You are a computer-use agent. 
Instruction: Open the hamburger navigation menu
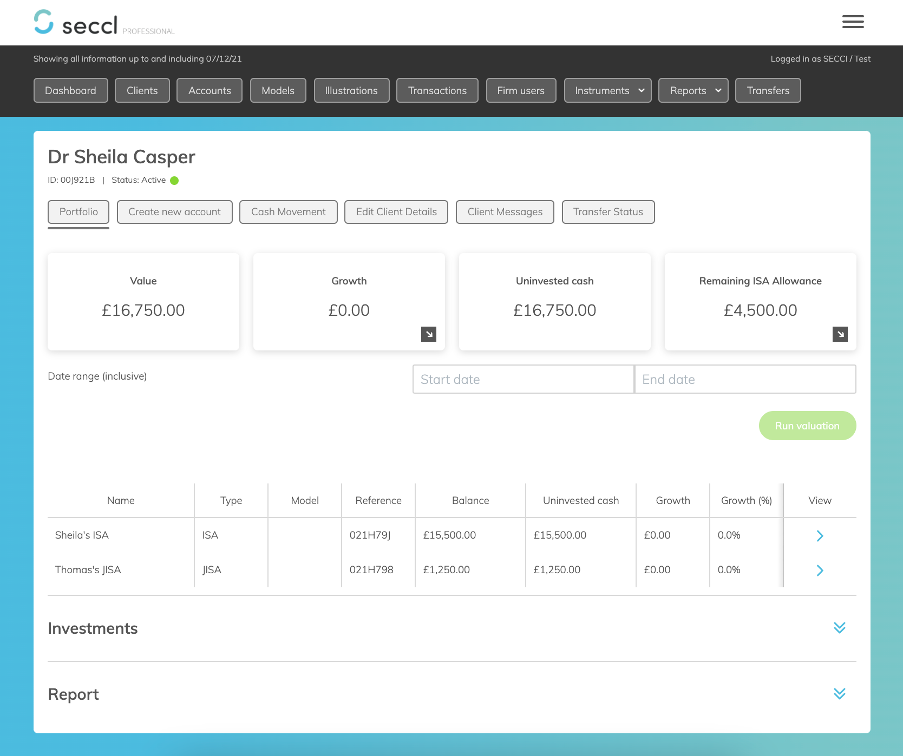852,21
